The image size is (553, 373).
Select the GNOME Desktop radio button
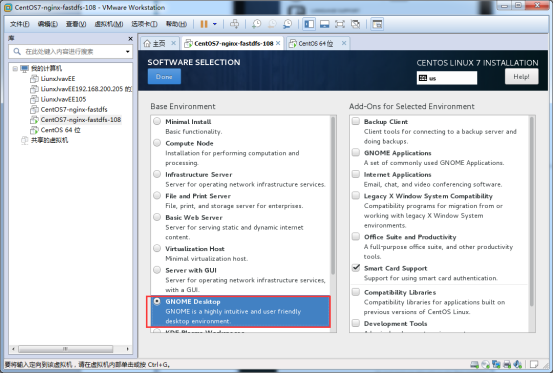pos(157,301)
